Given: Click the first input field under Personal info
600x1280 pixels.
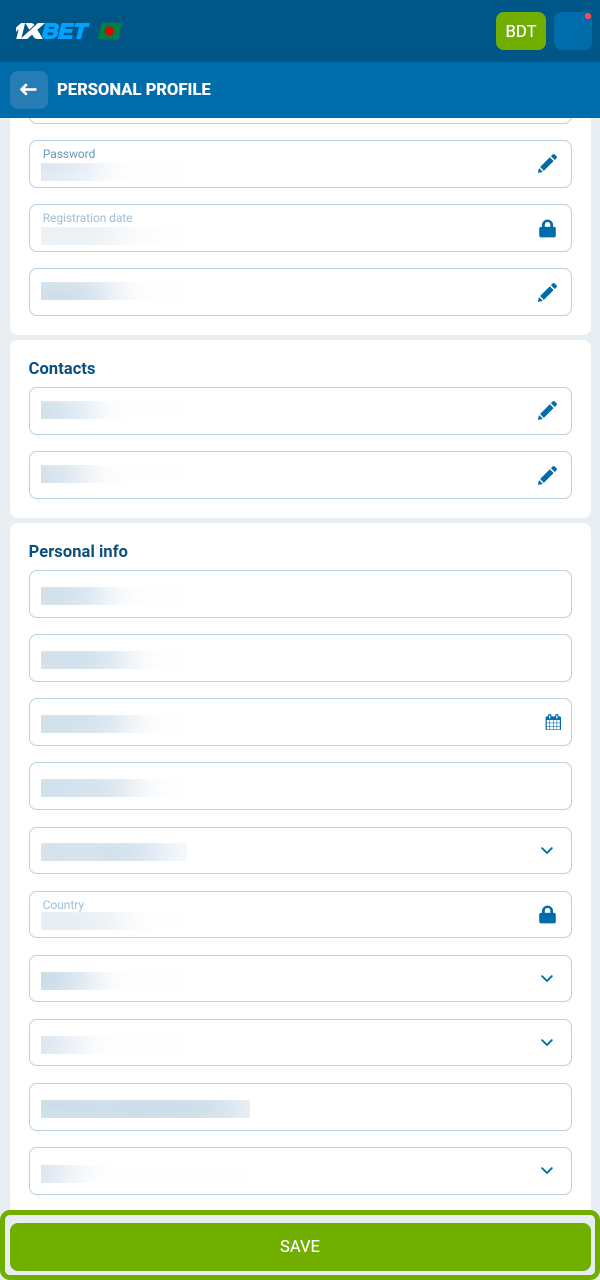Looking at the screenshot, I should (x=300, y=593).
